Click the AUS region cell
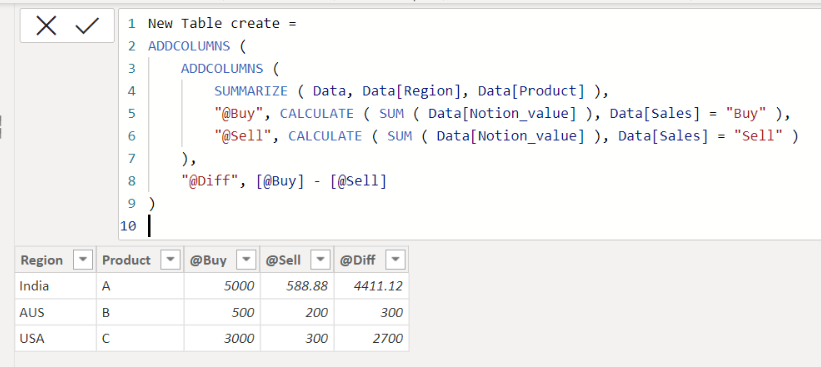The height and width of the screenshot is (367, 821). point(56,313)
